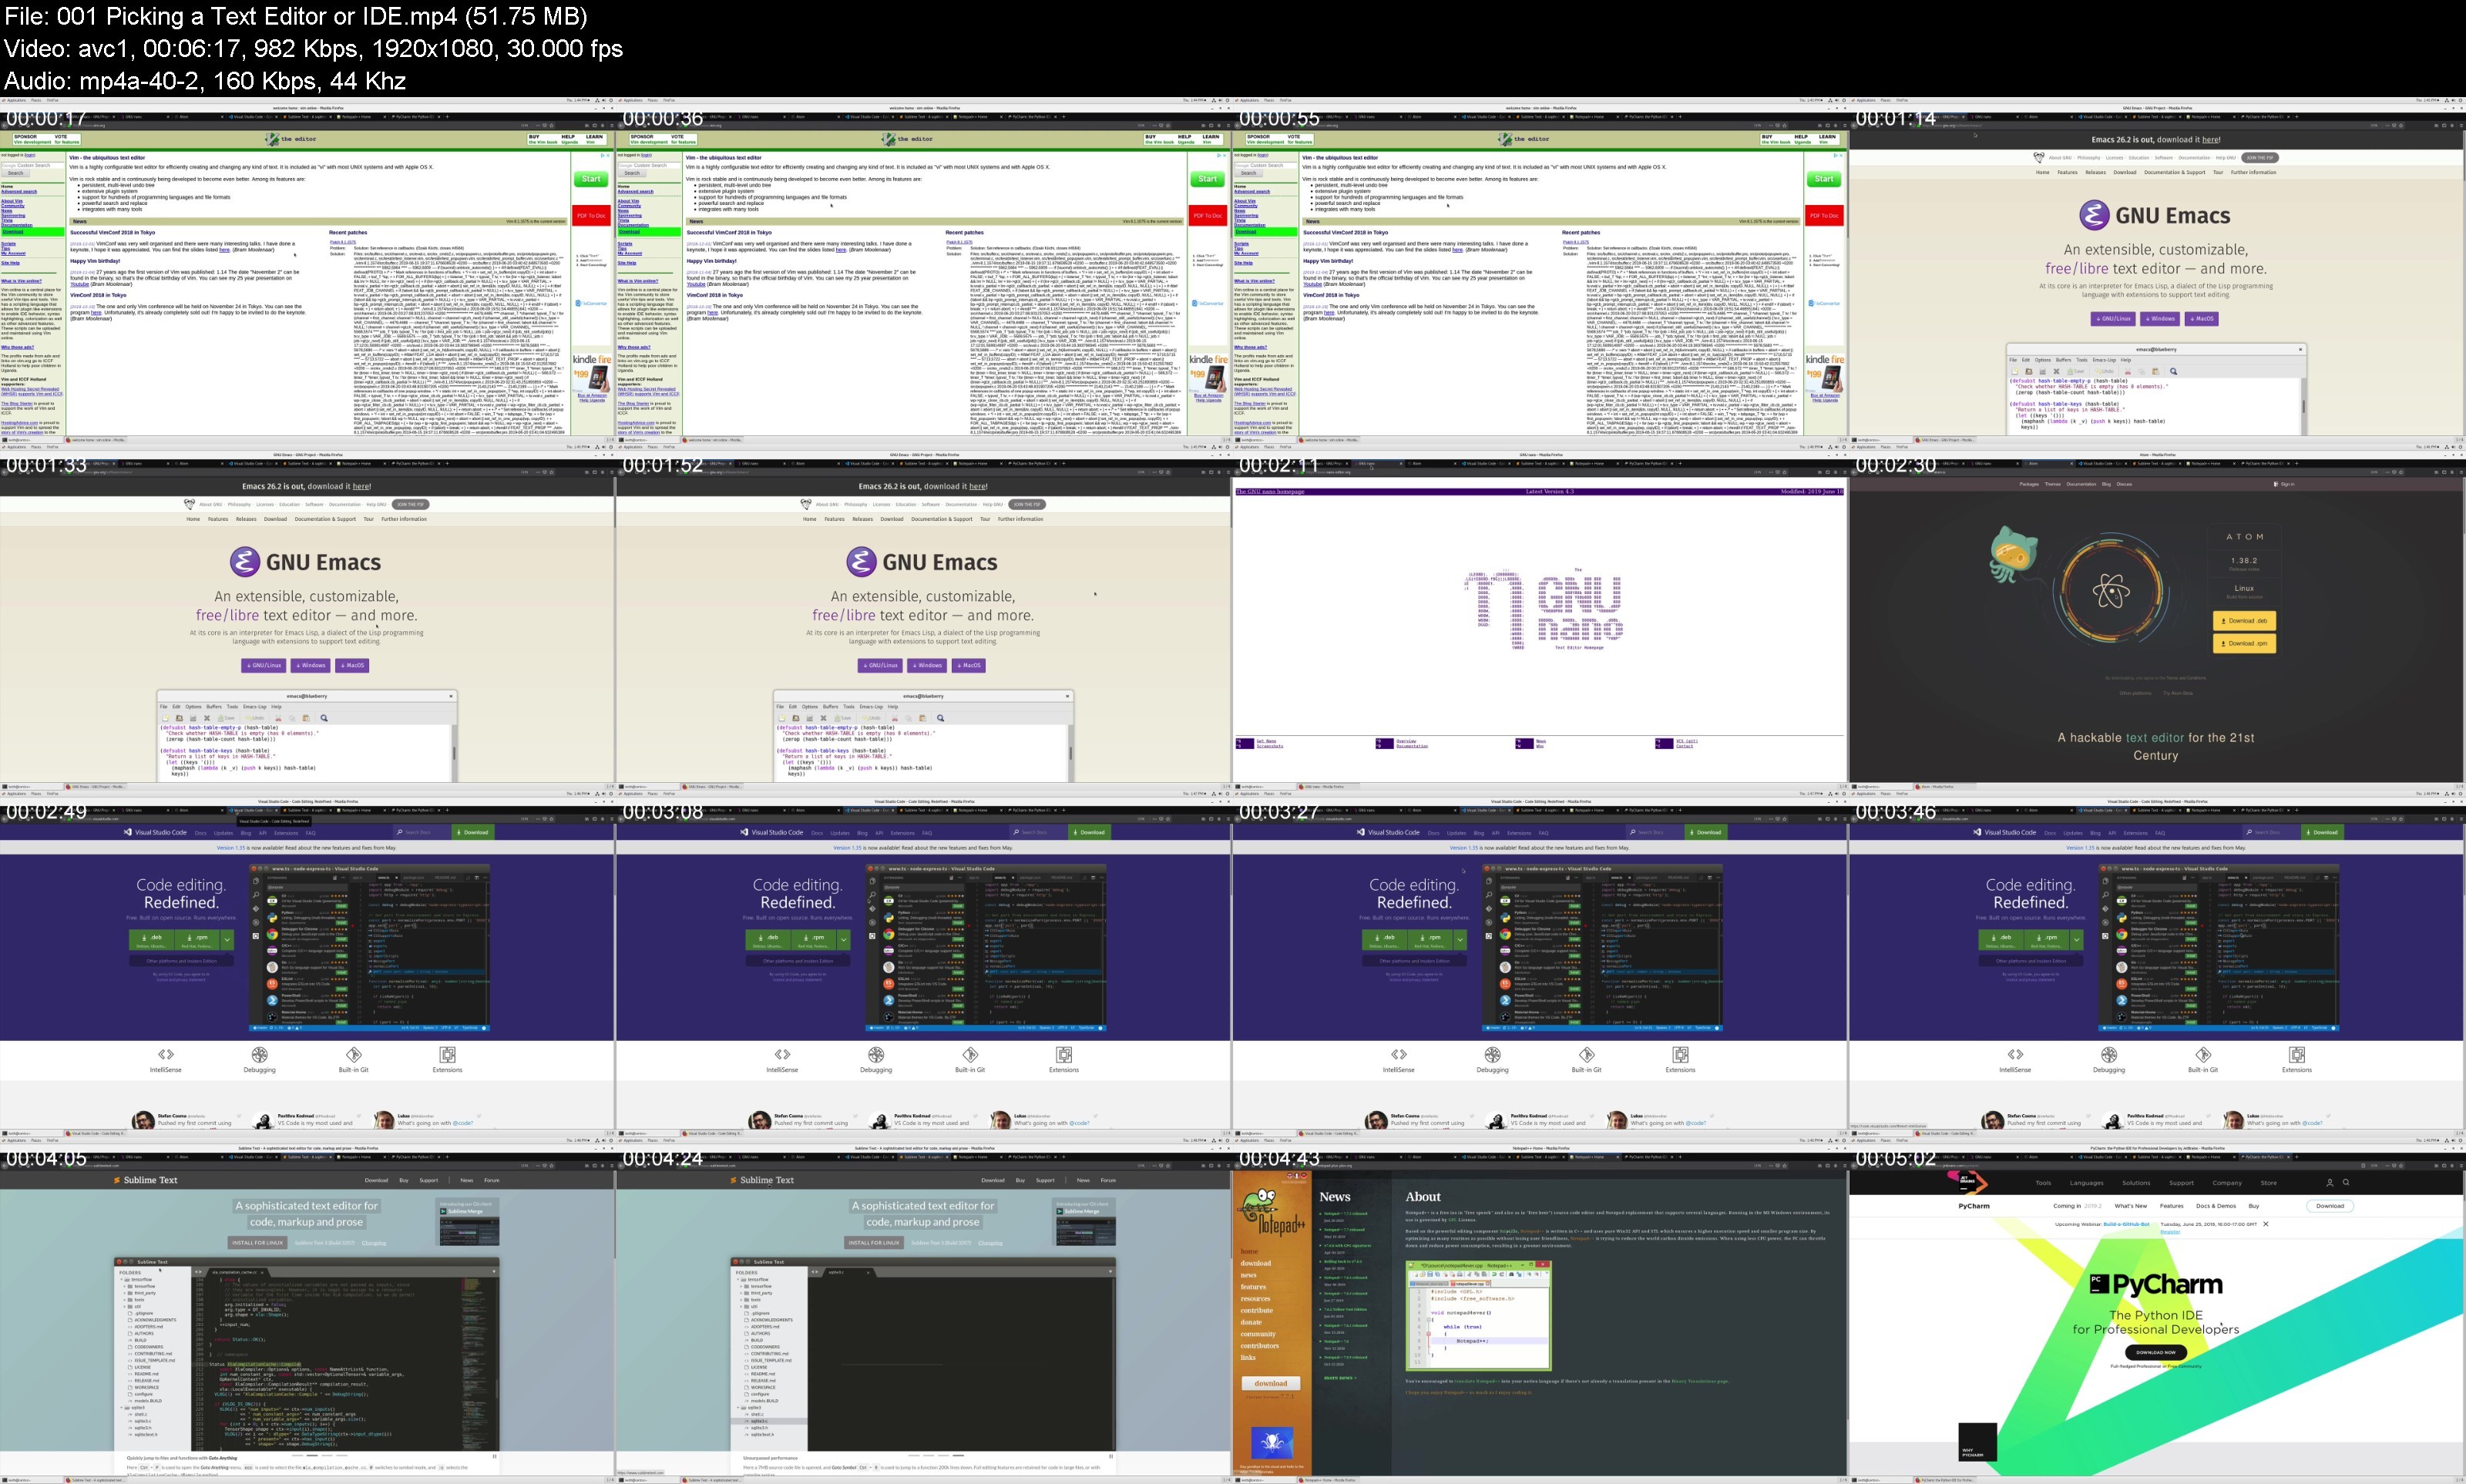The height and width of the screenshot is (1484, 2466).
Task: Click green Download button in 00:02:49 frame header
Action: pos(472,832)
